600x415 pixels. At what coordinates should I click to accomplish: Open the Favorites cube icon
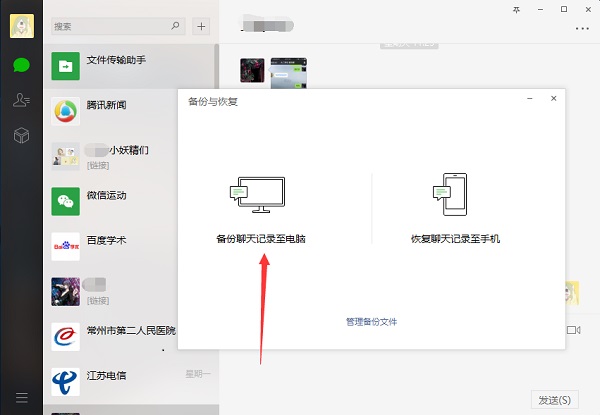click(21, 135)
